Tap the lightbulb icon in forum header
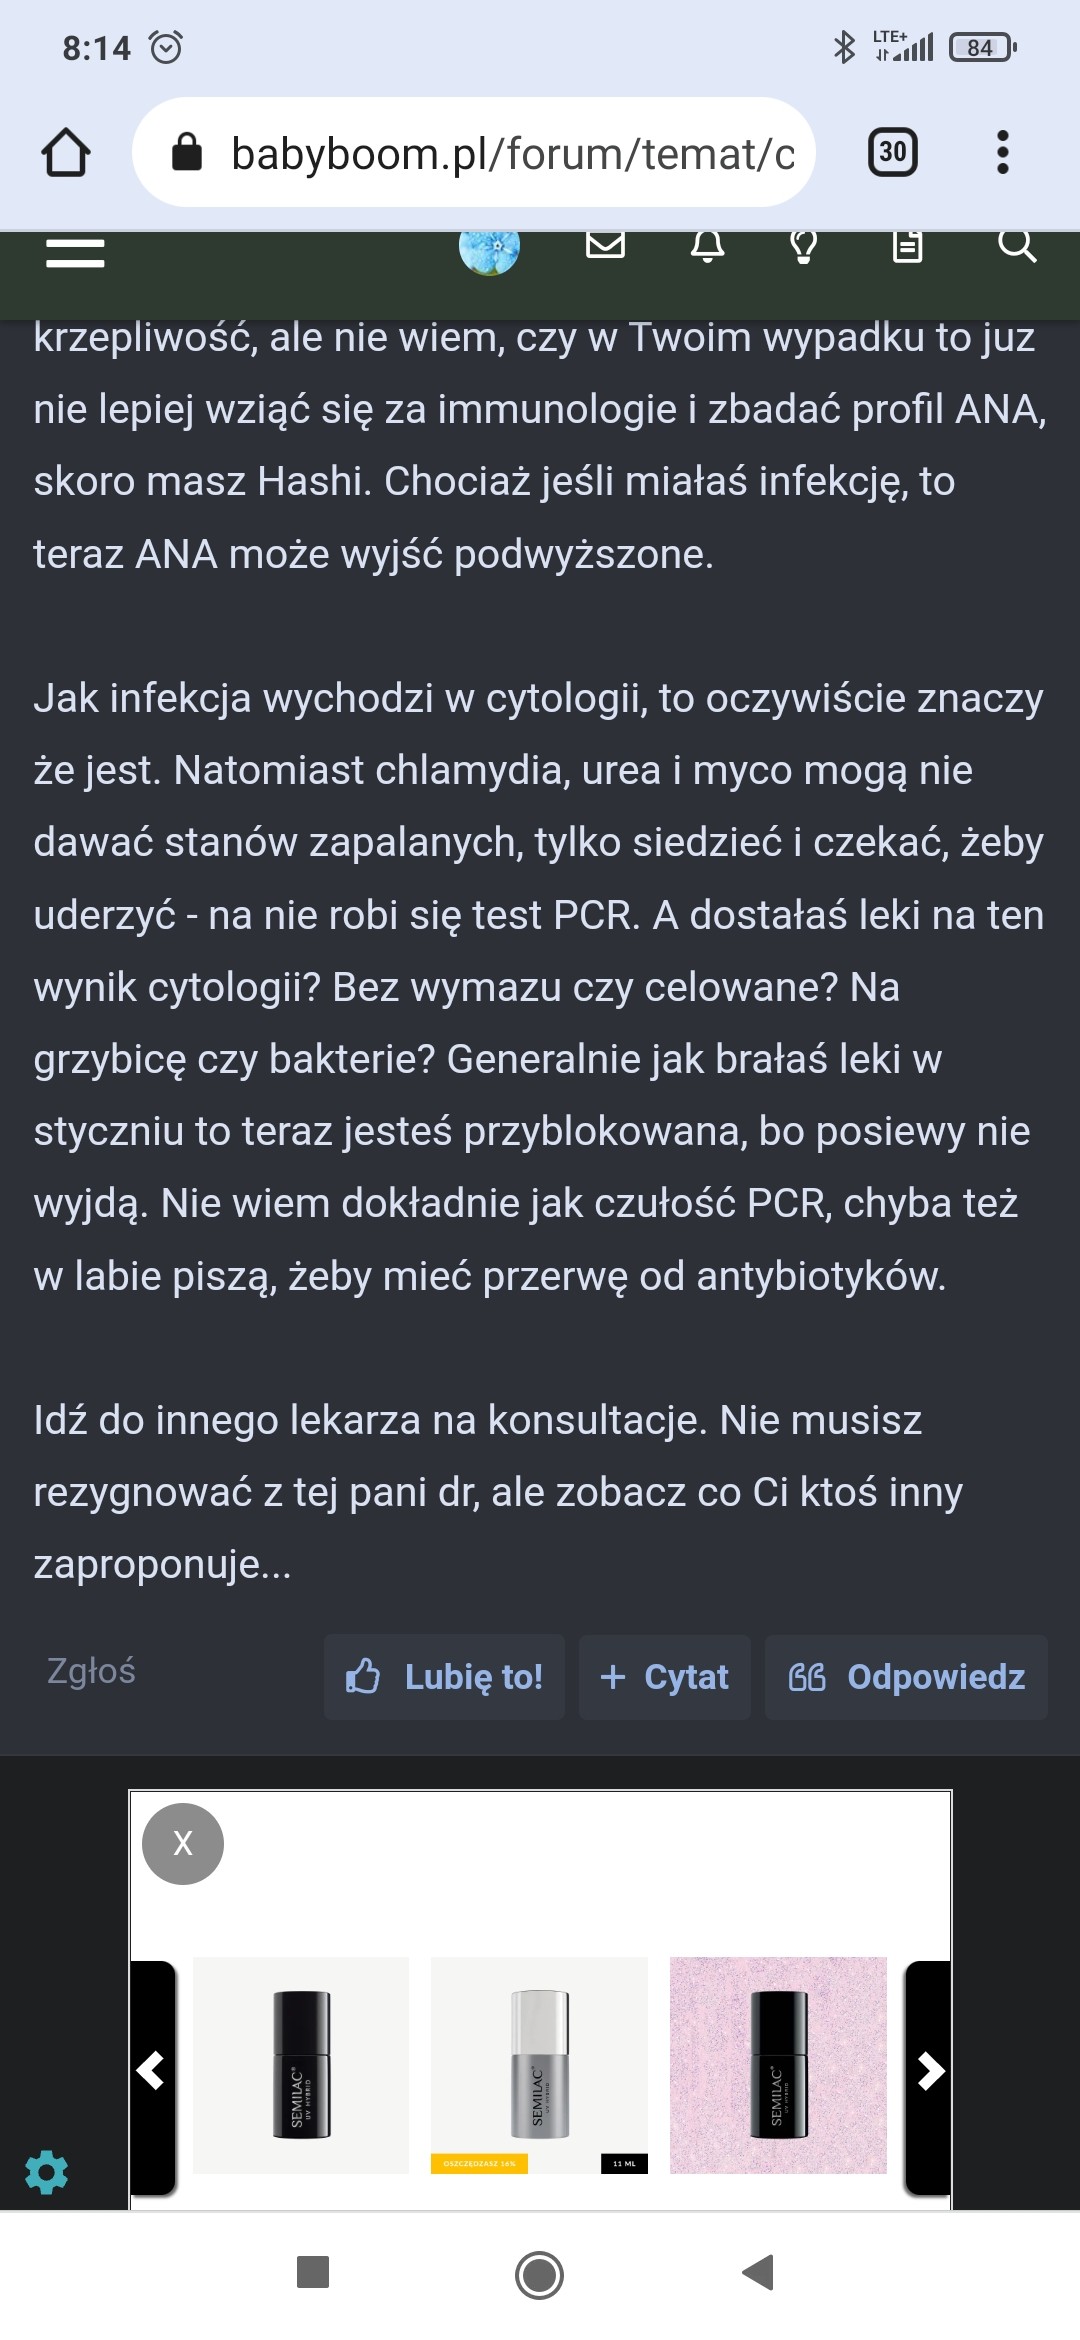Viewport: 1080px width, 2340px height. 803,246
